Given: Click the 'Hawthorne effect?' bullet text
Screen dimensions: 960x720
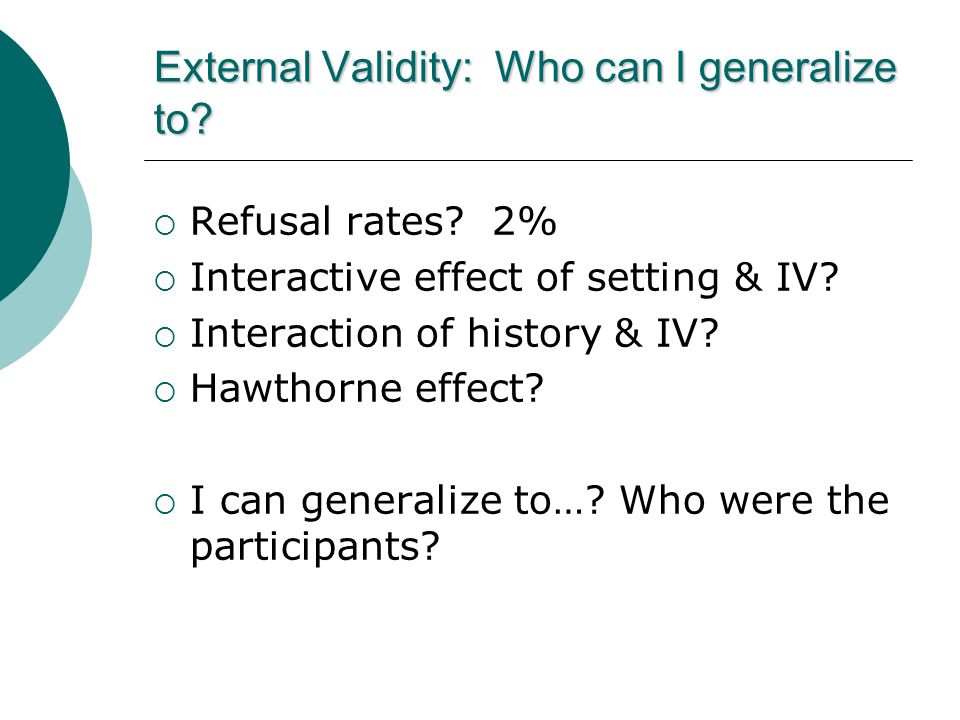Looking at the screenshot, I should (x=367, y=388).
